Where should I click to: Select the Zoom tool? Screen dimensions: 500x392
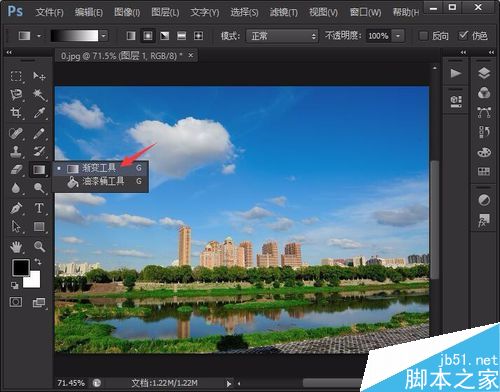coord(39,247)
